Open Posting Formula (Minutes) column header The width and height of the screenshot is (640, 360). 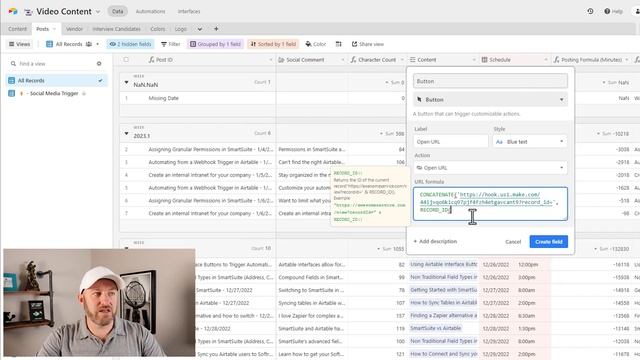tap(591, 60)
